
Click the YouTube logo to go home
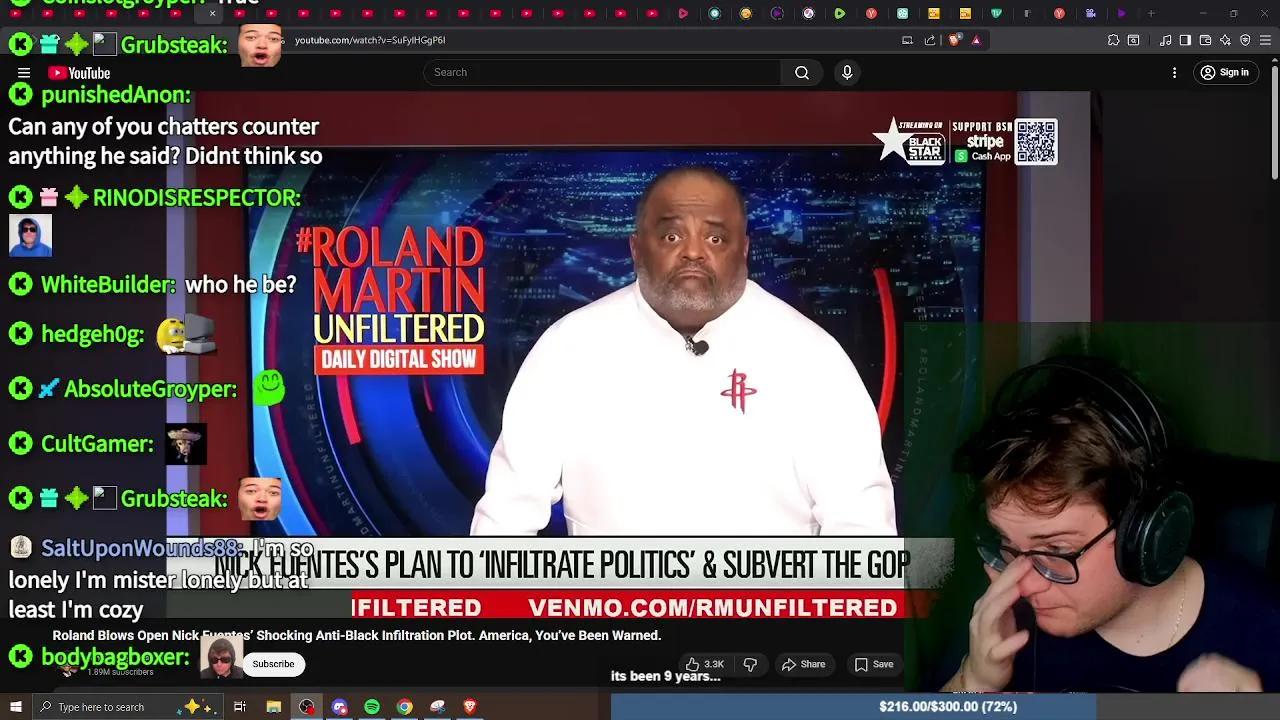tap(79, 73)
